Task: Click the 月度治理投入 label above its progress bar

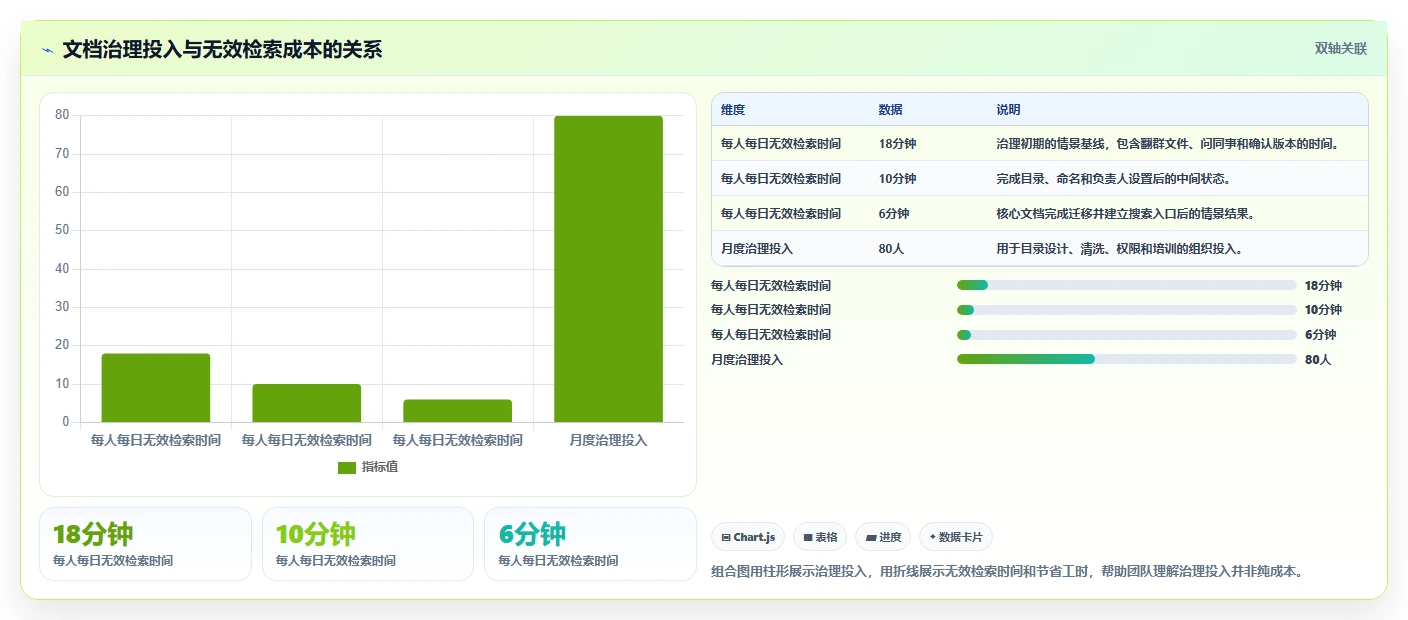Action: point(747,359)
